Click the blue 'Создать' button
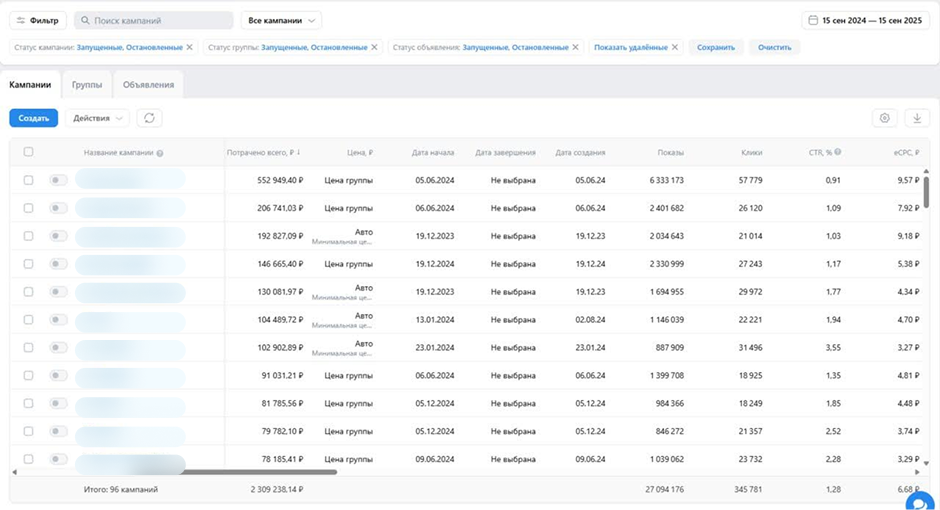Viewport: 940px width, 510px height. (33, 118)
